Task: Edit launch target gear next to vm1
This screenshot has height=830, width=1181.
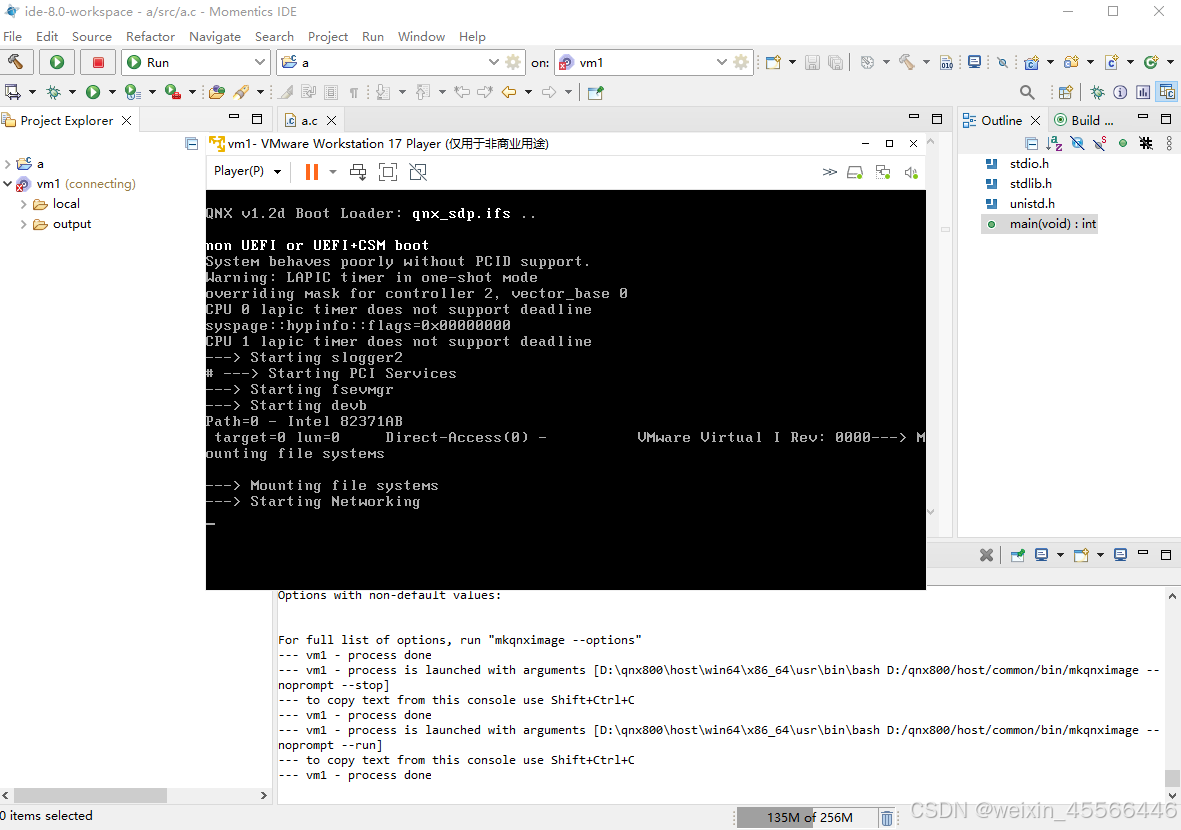Action: tap(741, 62)
